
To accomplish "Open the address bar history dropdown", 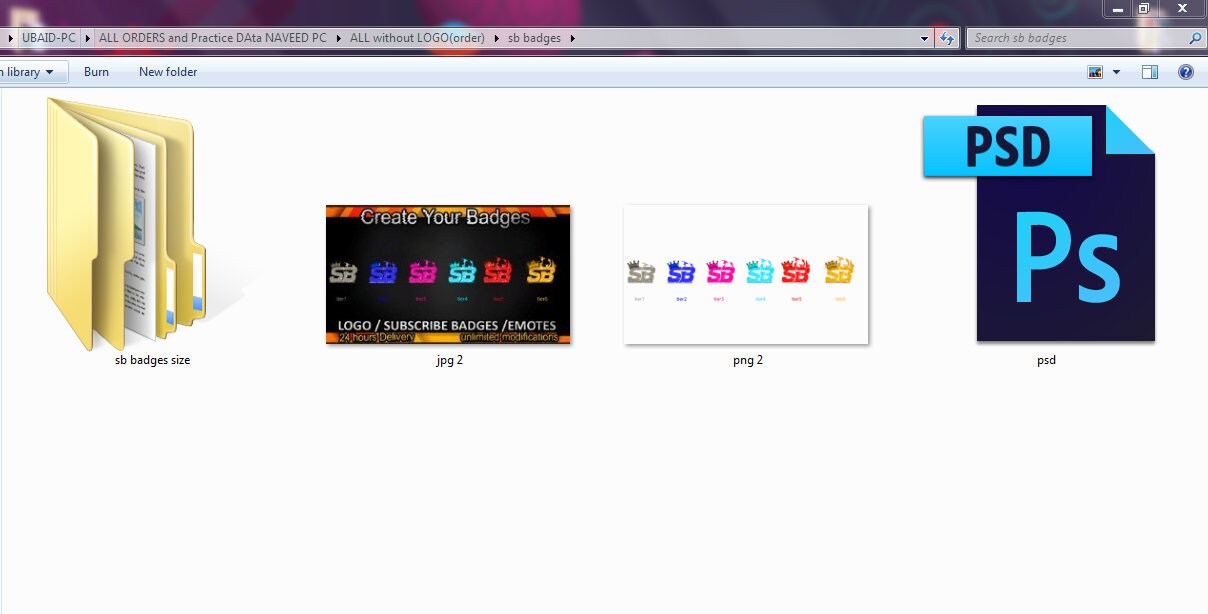I will pyautogui.click(x=923, y=37).
